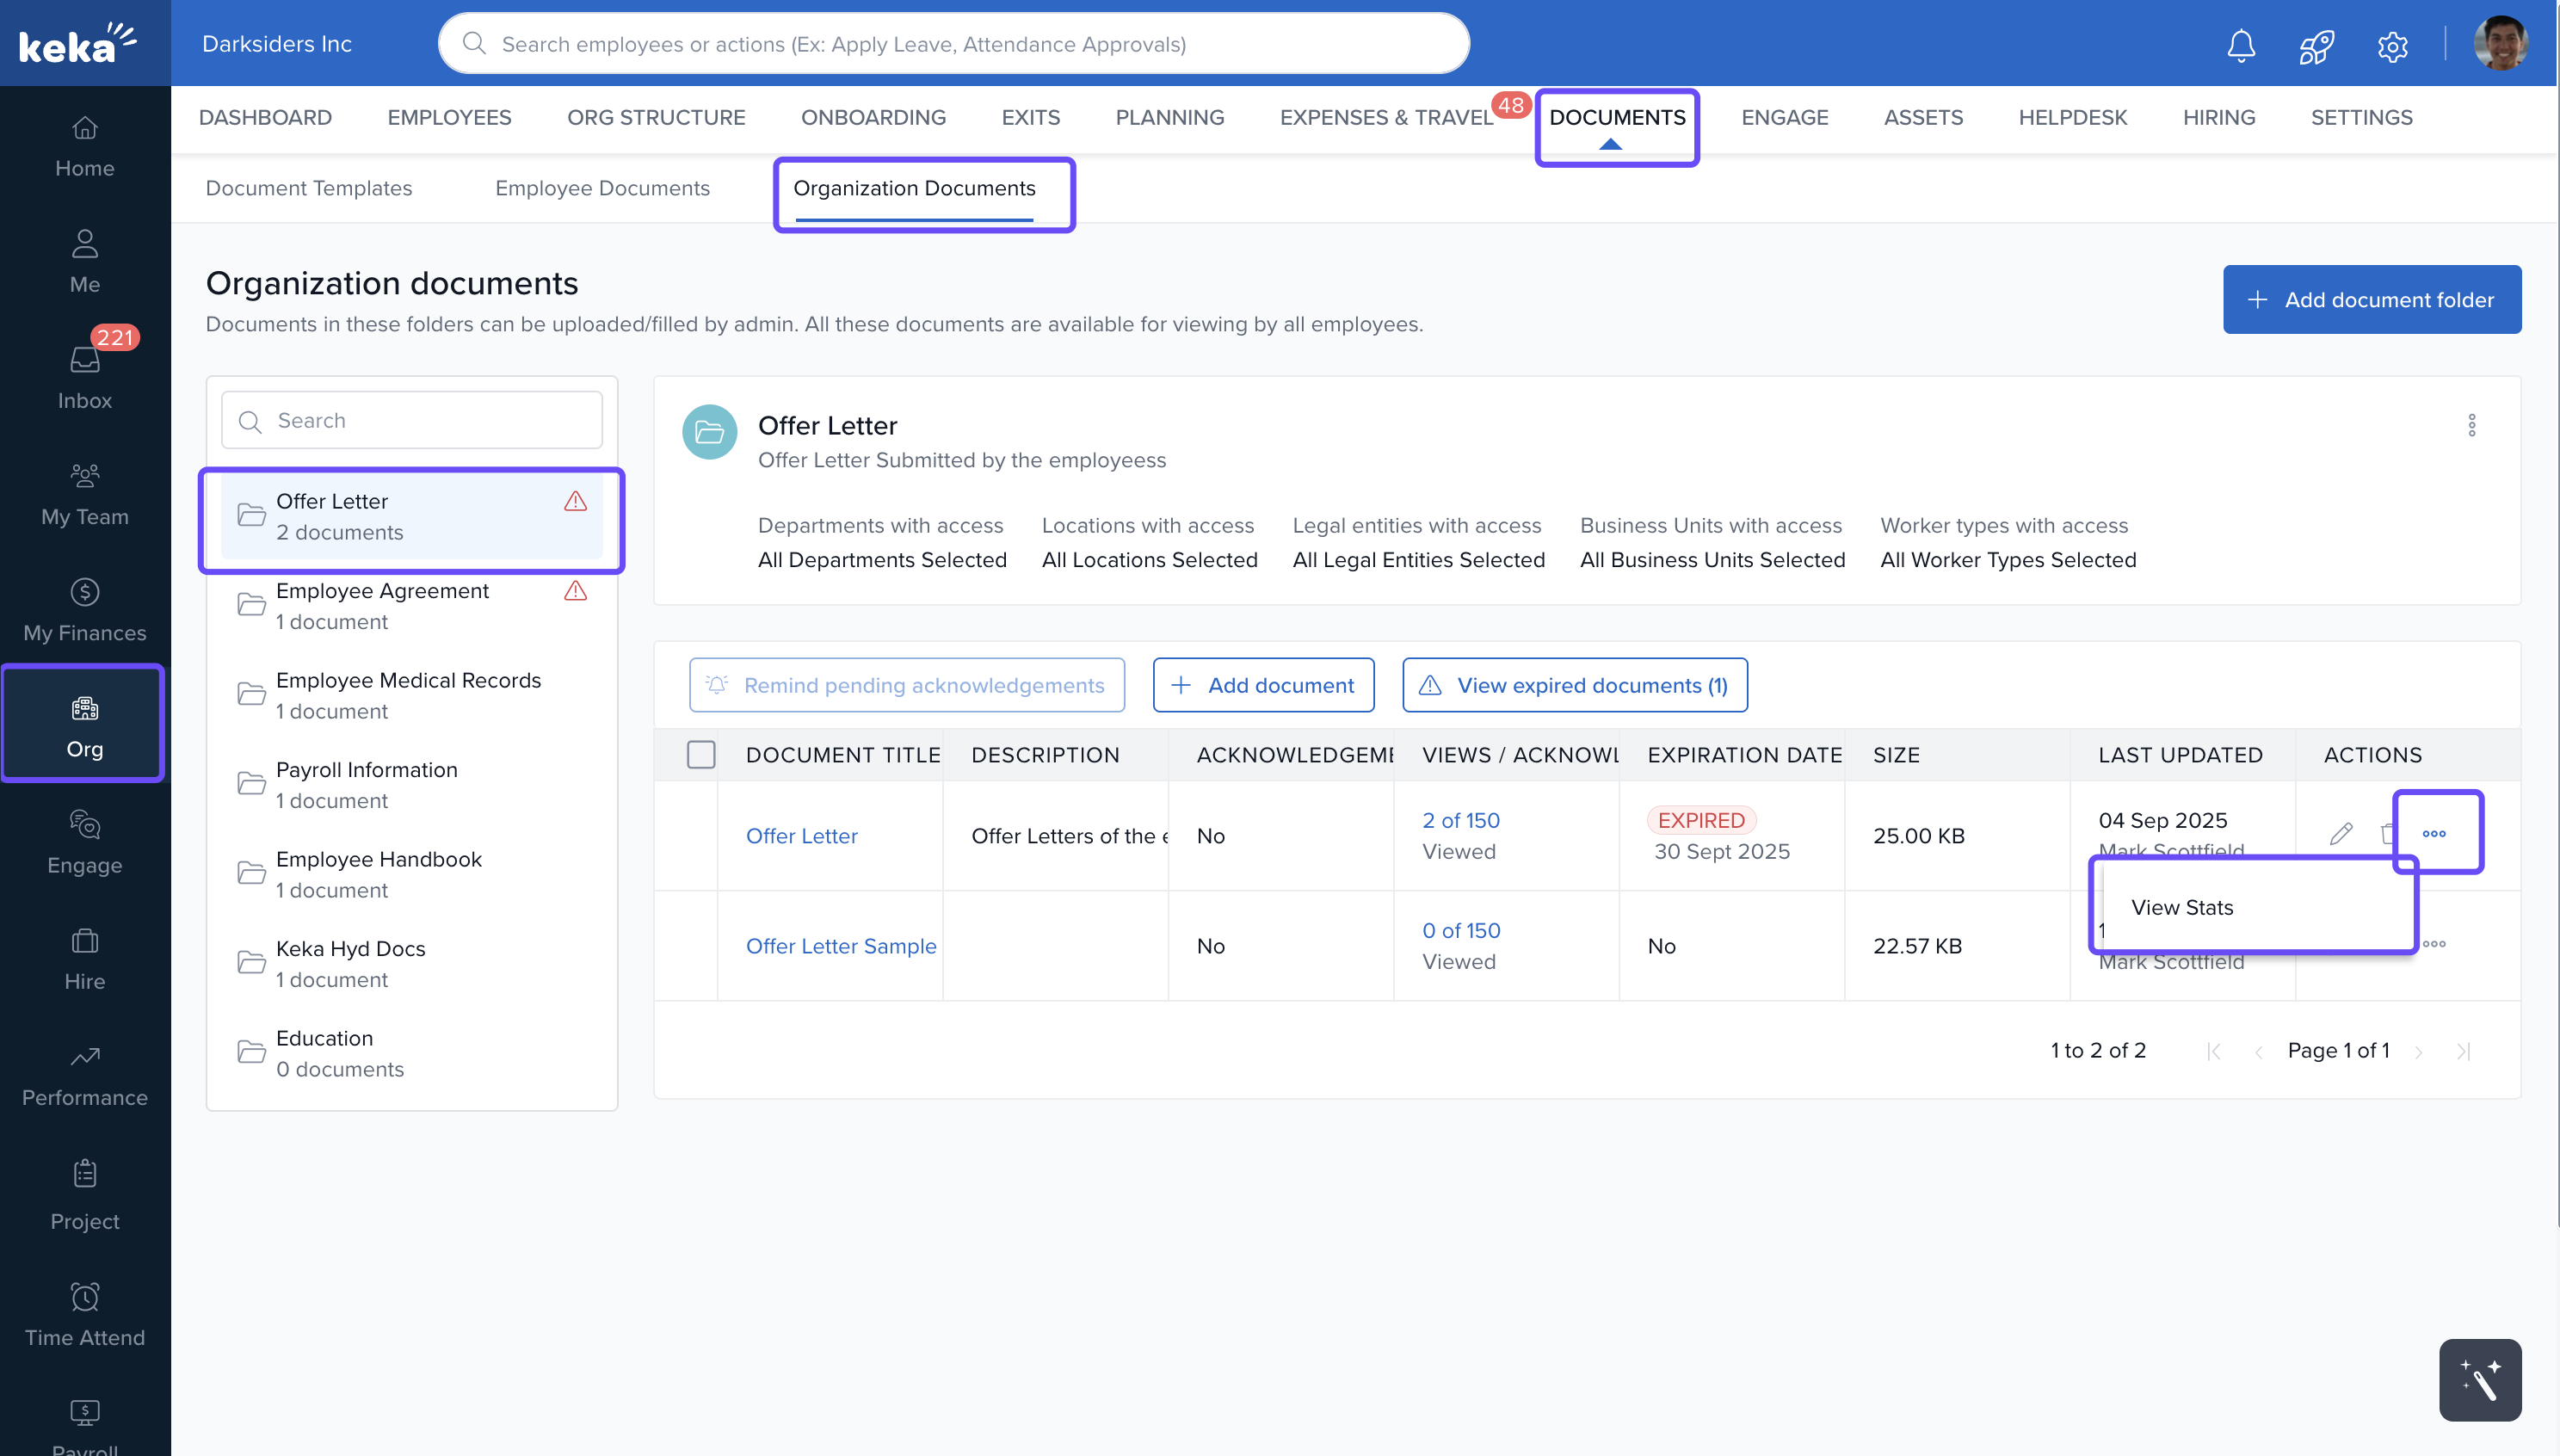2560x1456 pixels.
Task: Open the Offer Letter folder kebab menu
Action: click(x=2471, y=425)
